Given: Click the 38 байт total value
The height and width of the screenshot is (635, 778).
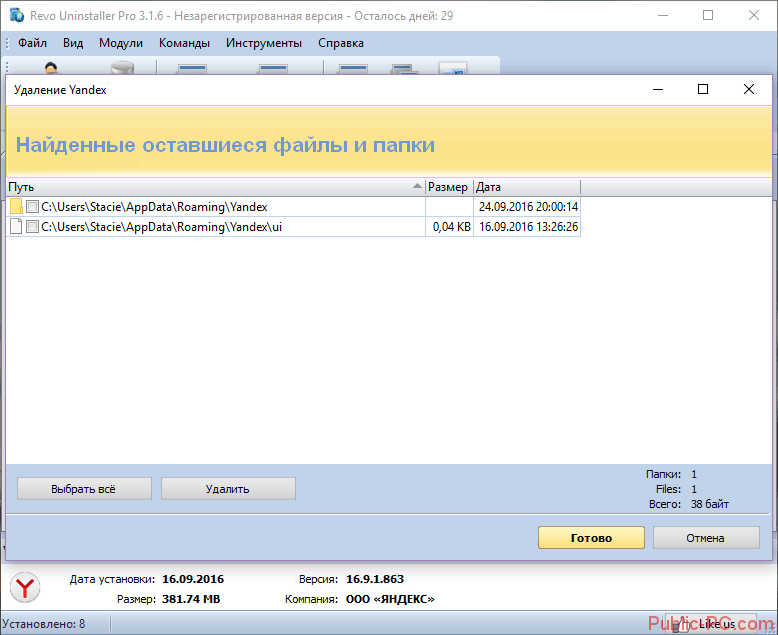Looking at the screenshot, I should [710, 504].
